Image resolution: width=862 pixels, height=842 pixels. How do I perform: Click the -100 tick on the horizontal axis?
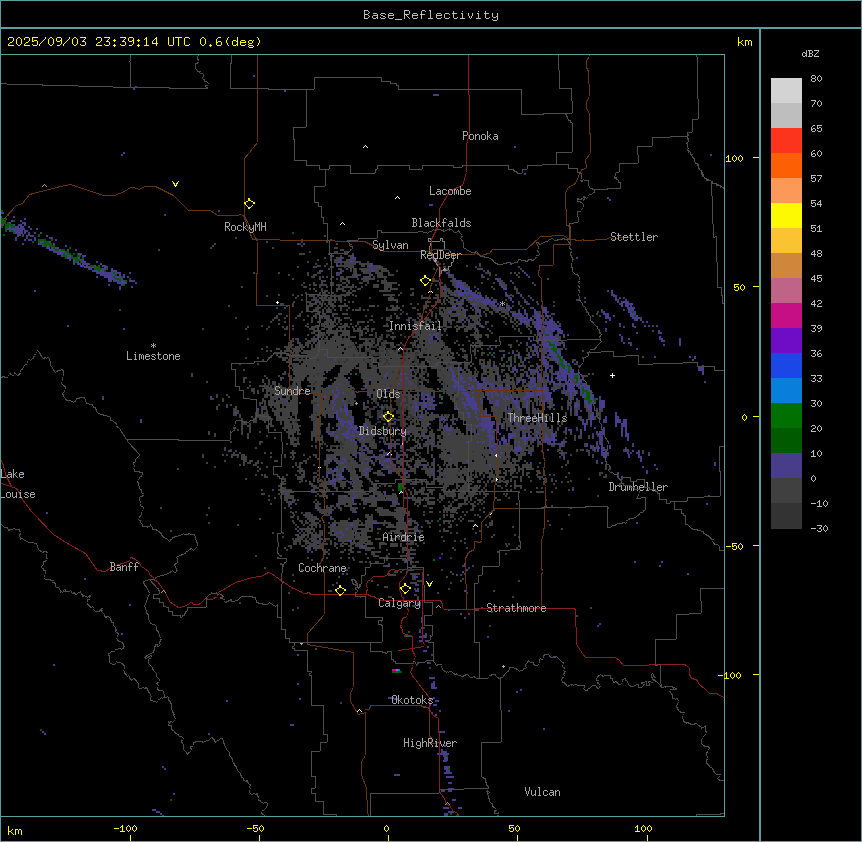(125, 829)
